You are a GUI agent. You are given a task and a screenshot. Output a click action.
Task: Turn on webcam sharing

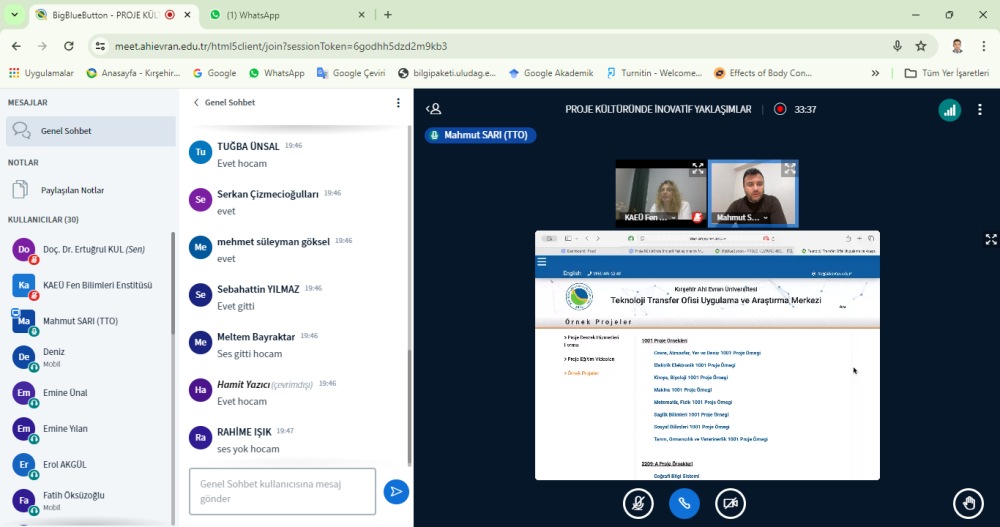(731, 503)
